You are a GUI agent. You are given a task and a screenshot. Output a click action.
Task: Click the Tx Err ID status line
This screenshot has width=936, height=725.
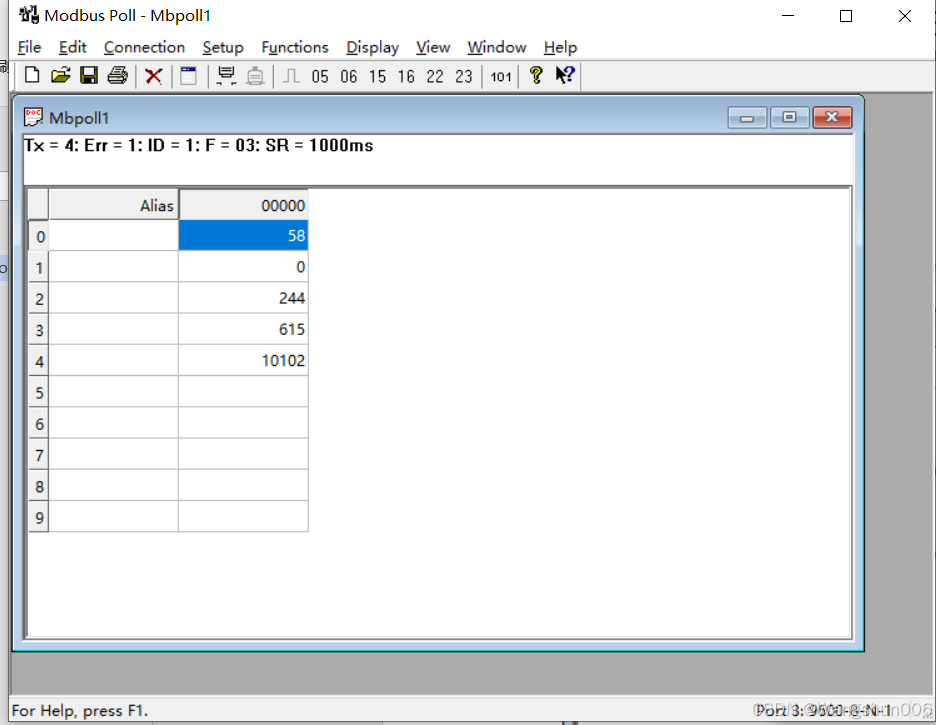(198, 145)
